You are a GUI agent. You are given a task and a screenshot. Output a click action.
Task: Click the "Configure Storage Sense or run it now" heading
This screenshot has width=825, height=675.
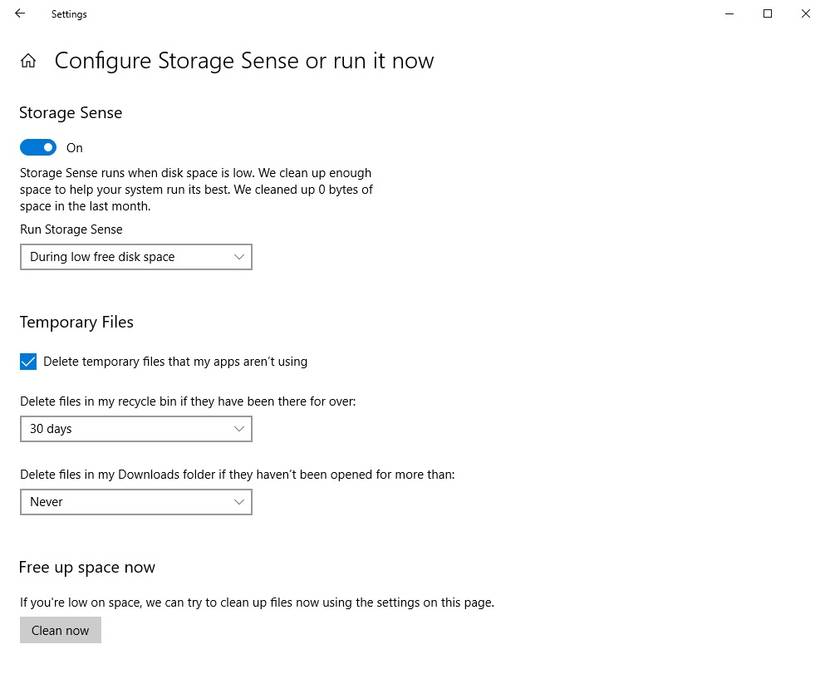pyautogui.click(x=244, y=61)
